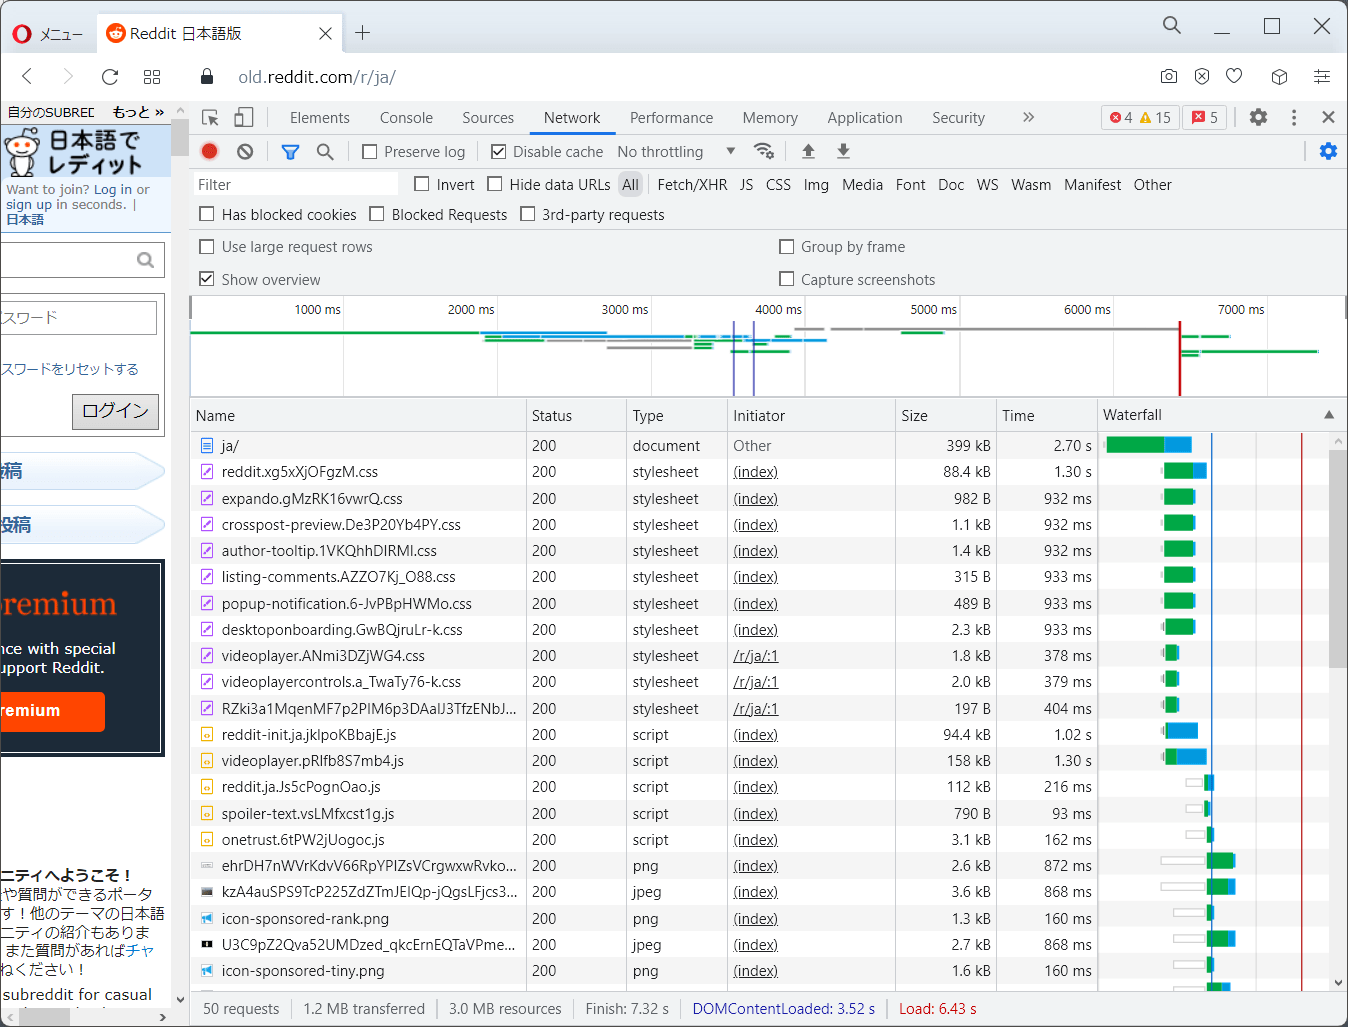Image resolution: width=1348 pixels, height=1027 pixels.
Task: Reload the page in Opera
Action: click(110, 77)
